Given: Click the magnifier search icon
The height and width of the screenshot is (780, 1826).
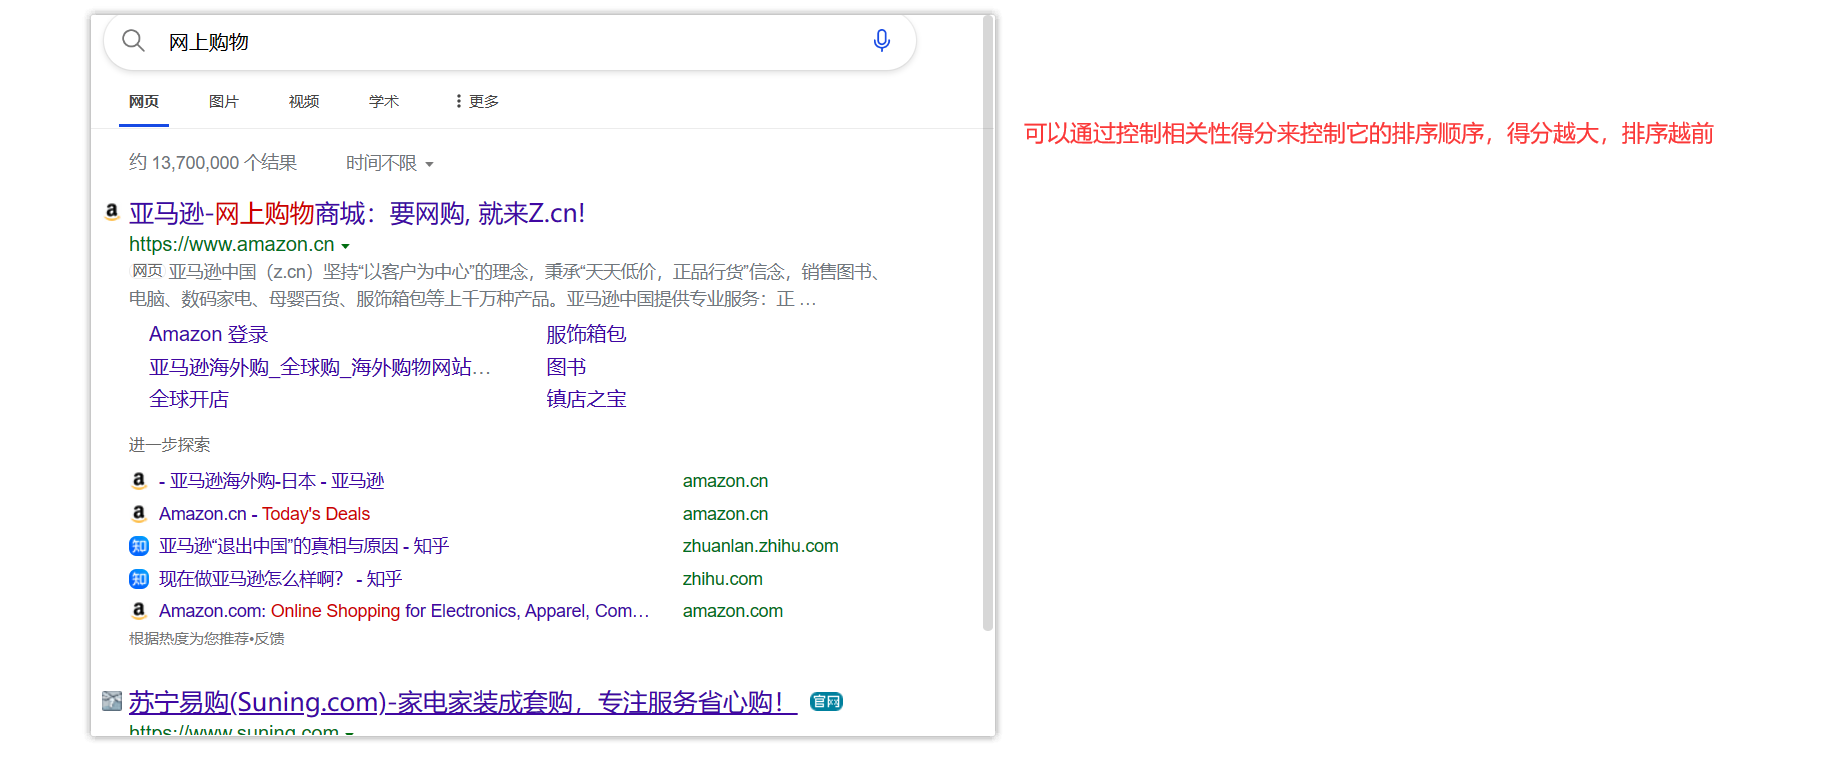Looking at the screenshot, I should click(133, 41).
